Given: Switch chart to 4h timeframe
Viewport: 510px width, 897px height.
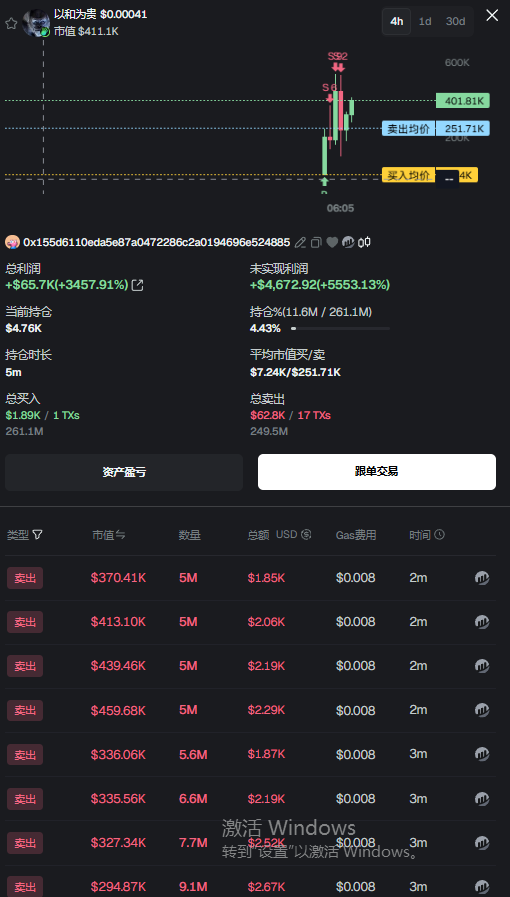Looking at the screenshot, I should (x=397, y=22).
